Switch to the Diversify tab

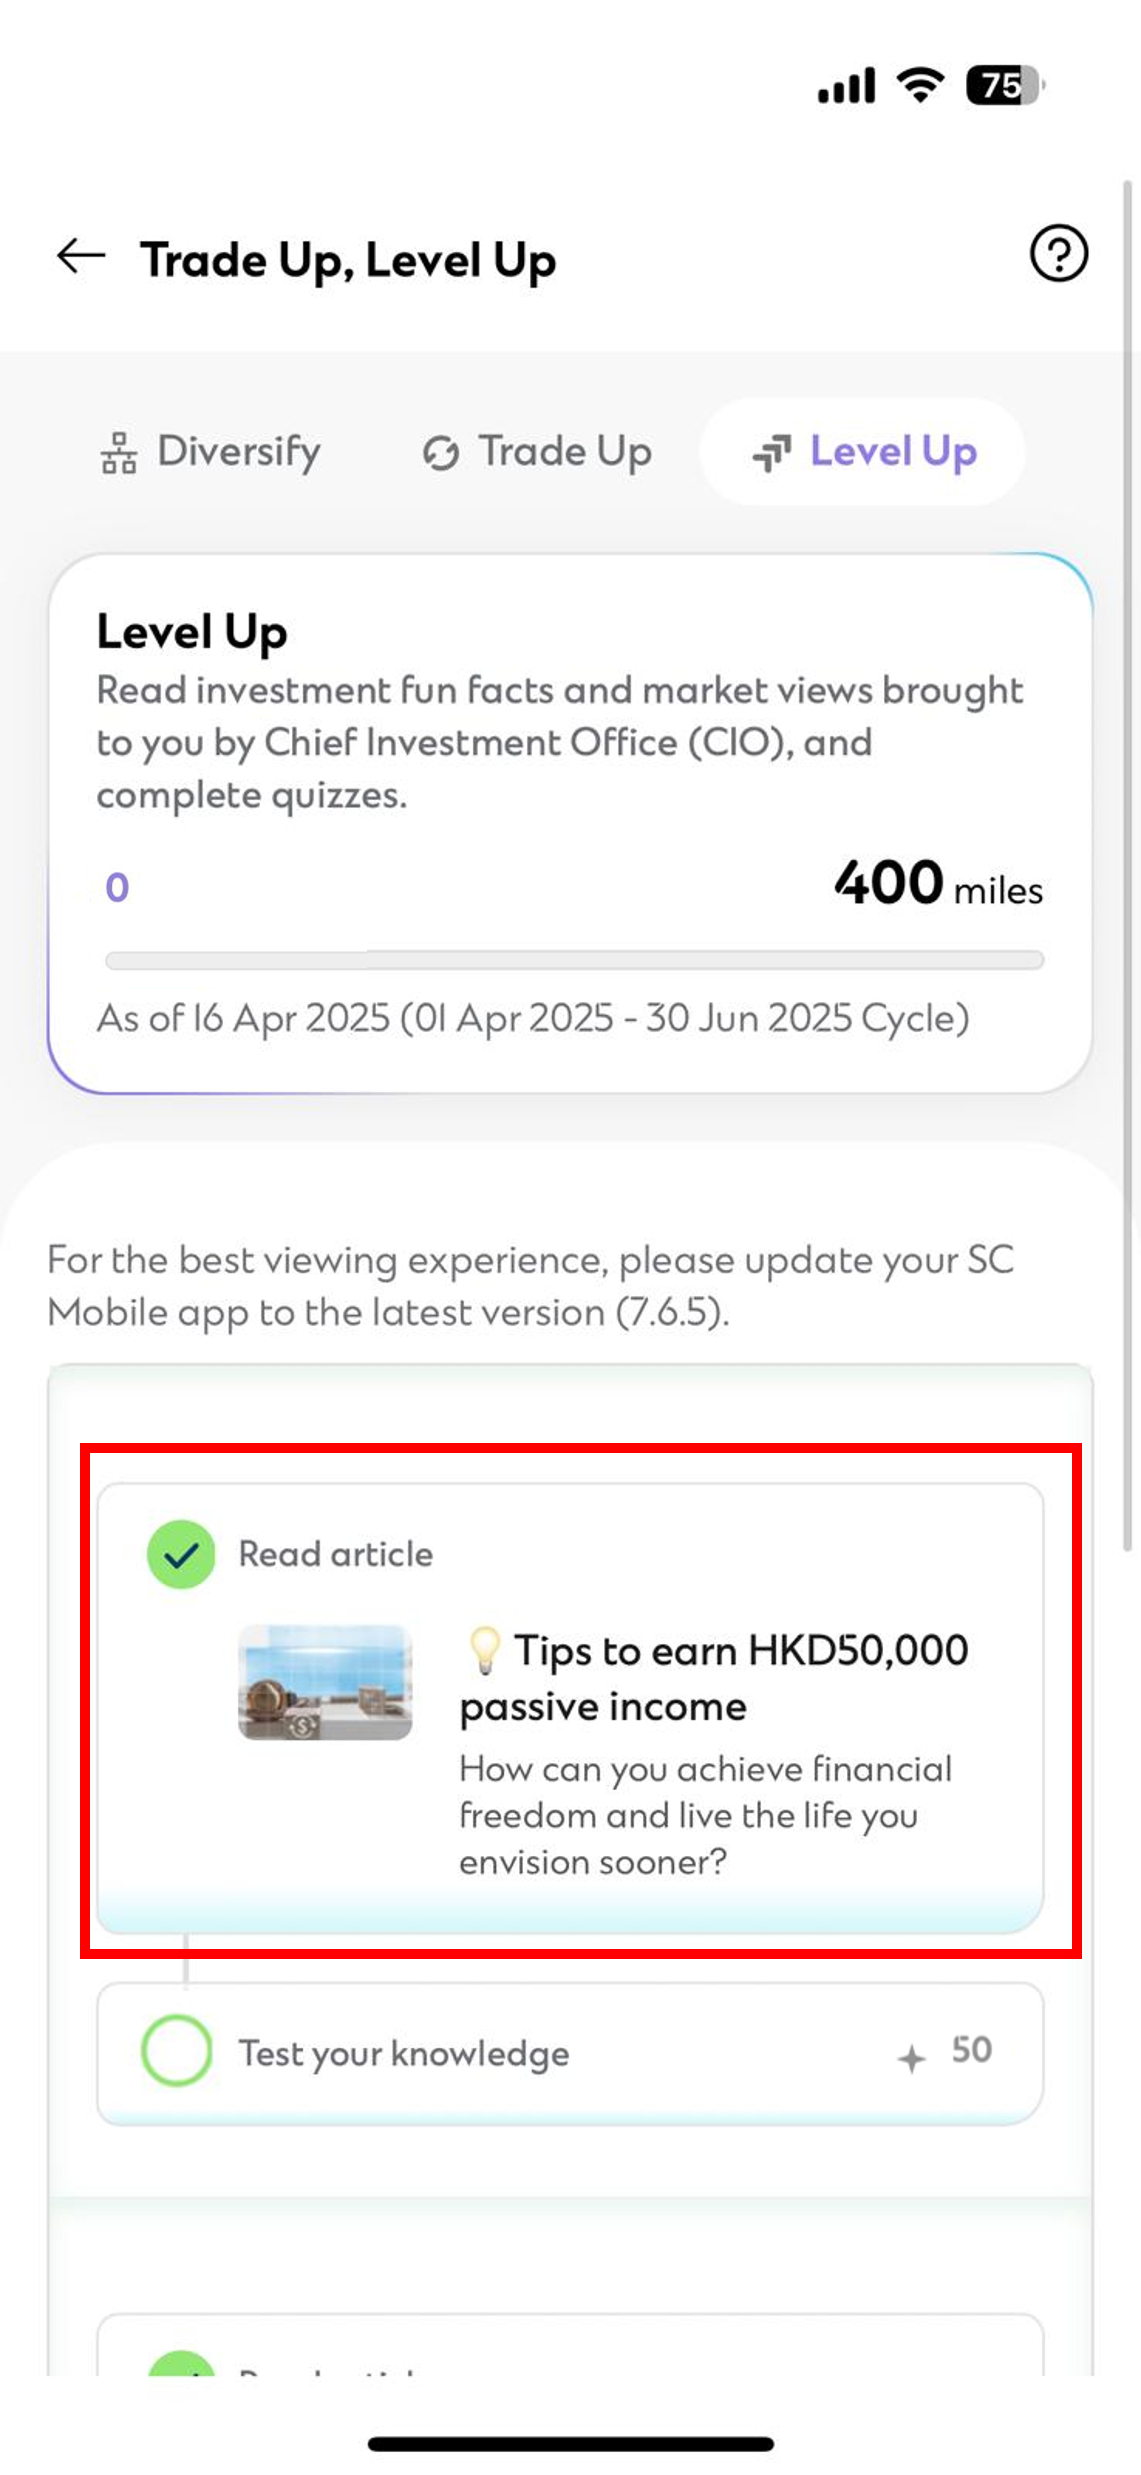coord(212,452)
